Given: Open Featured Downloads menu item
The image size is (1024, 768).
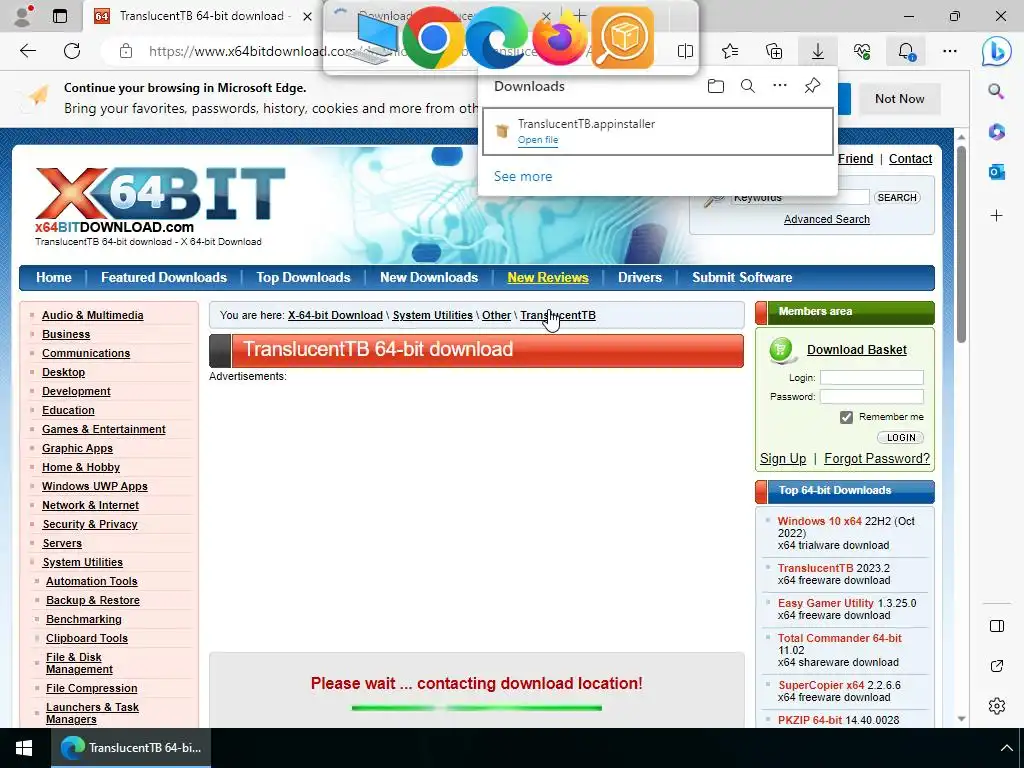Looking at the screenshot, I should point(164,278).
